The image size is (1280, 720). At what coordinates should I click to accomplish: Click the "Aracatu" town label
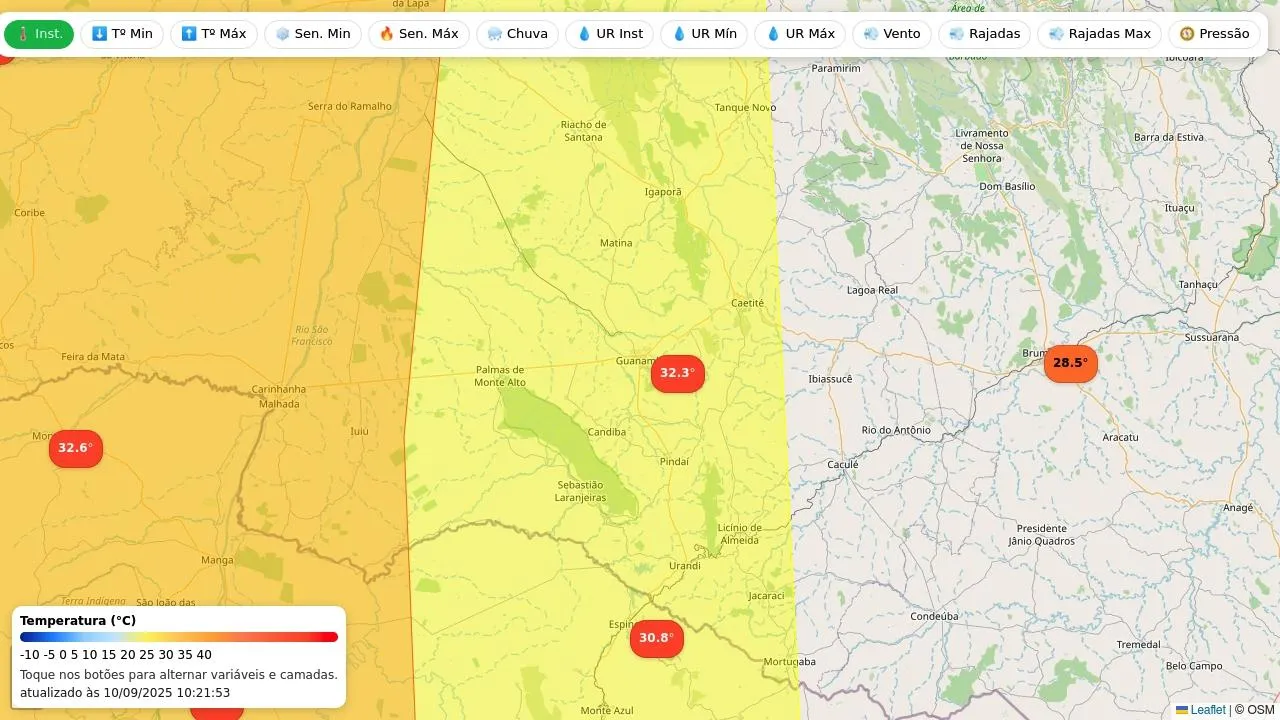(1120, 438)
